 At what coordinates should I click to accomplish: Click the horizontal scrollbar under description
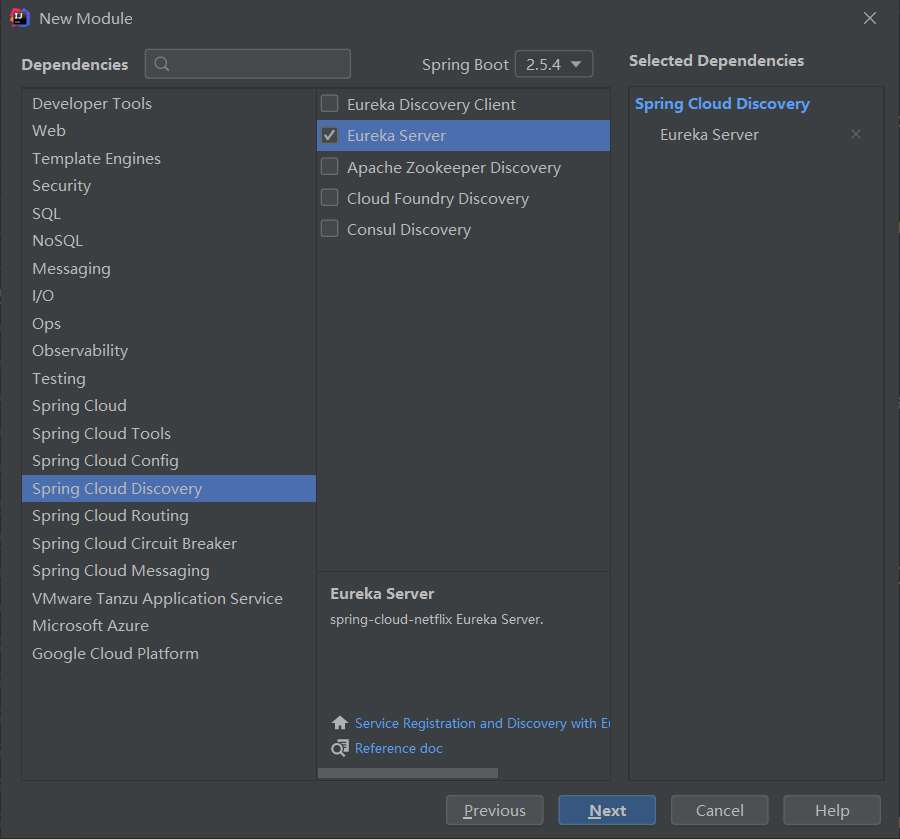point(408,773)
